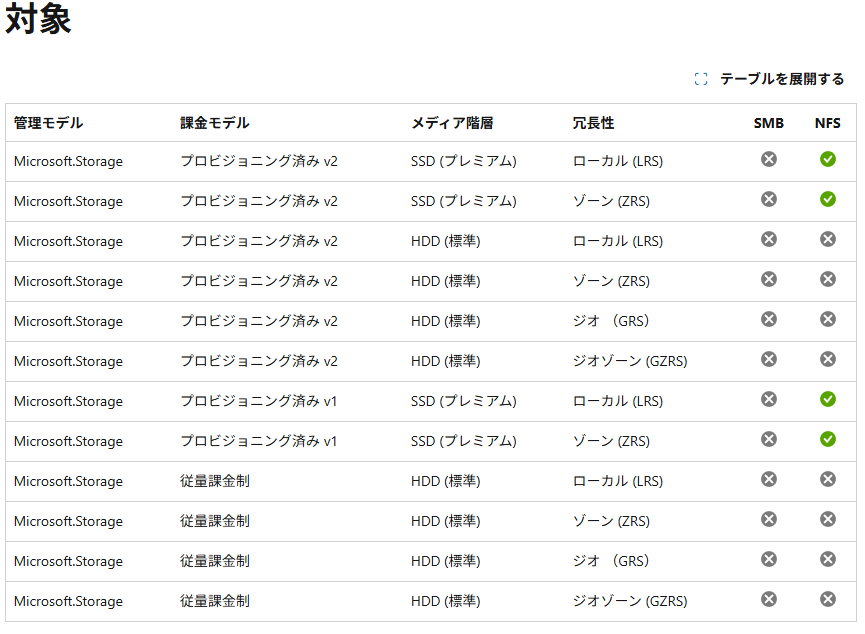This screenshot has height=634, width=865.
Task: Click the SMB cross icon in the 従量課金制 ジオゾーン (GZRS) row
Action: click(768, 599)
